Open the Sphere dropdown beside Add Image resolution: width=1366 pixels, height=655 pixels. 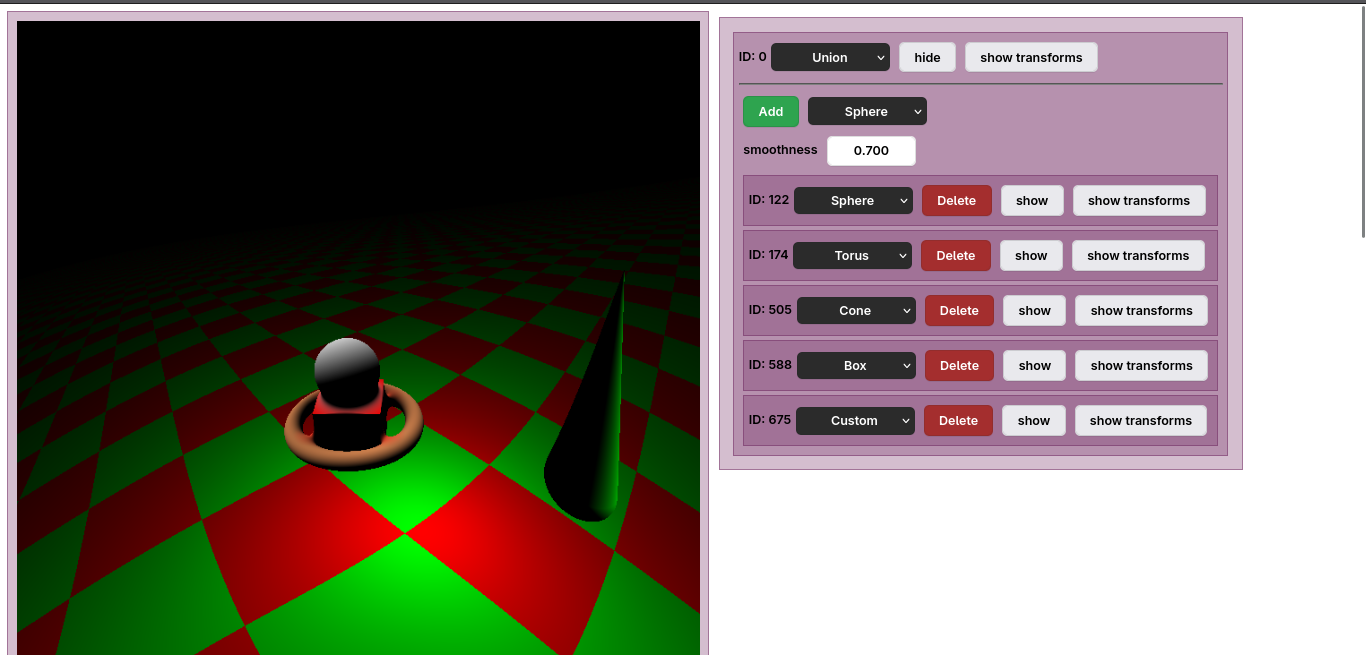866,111
